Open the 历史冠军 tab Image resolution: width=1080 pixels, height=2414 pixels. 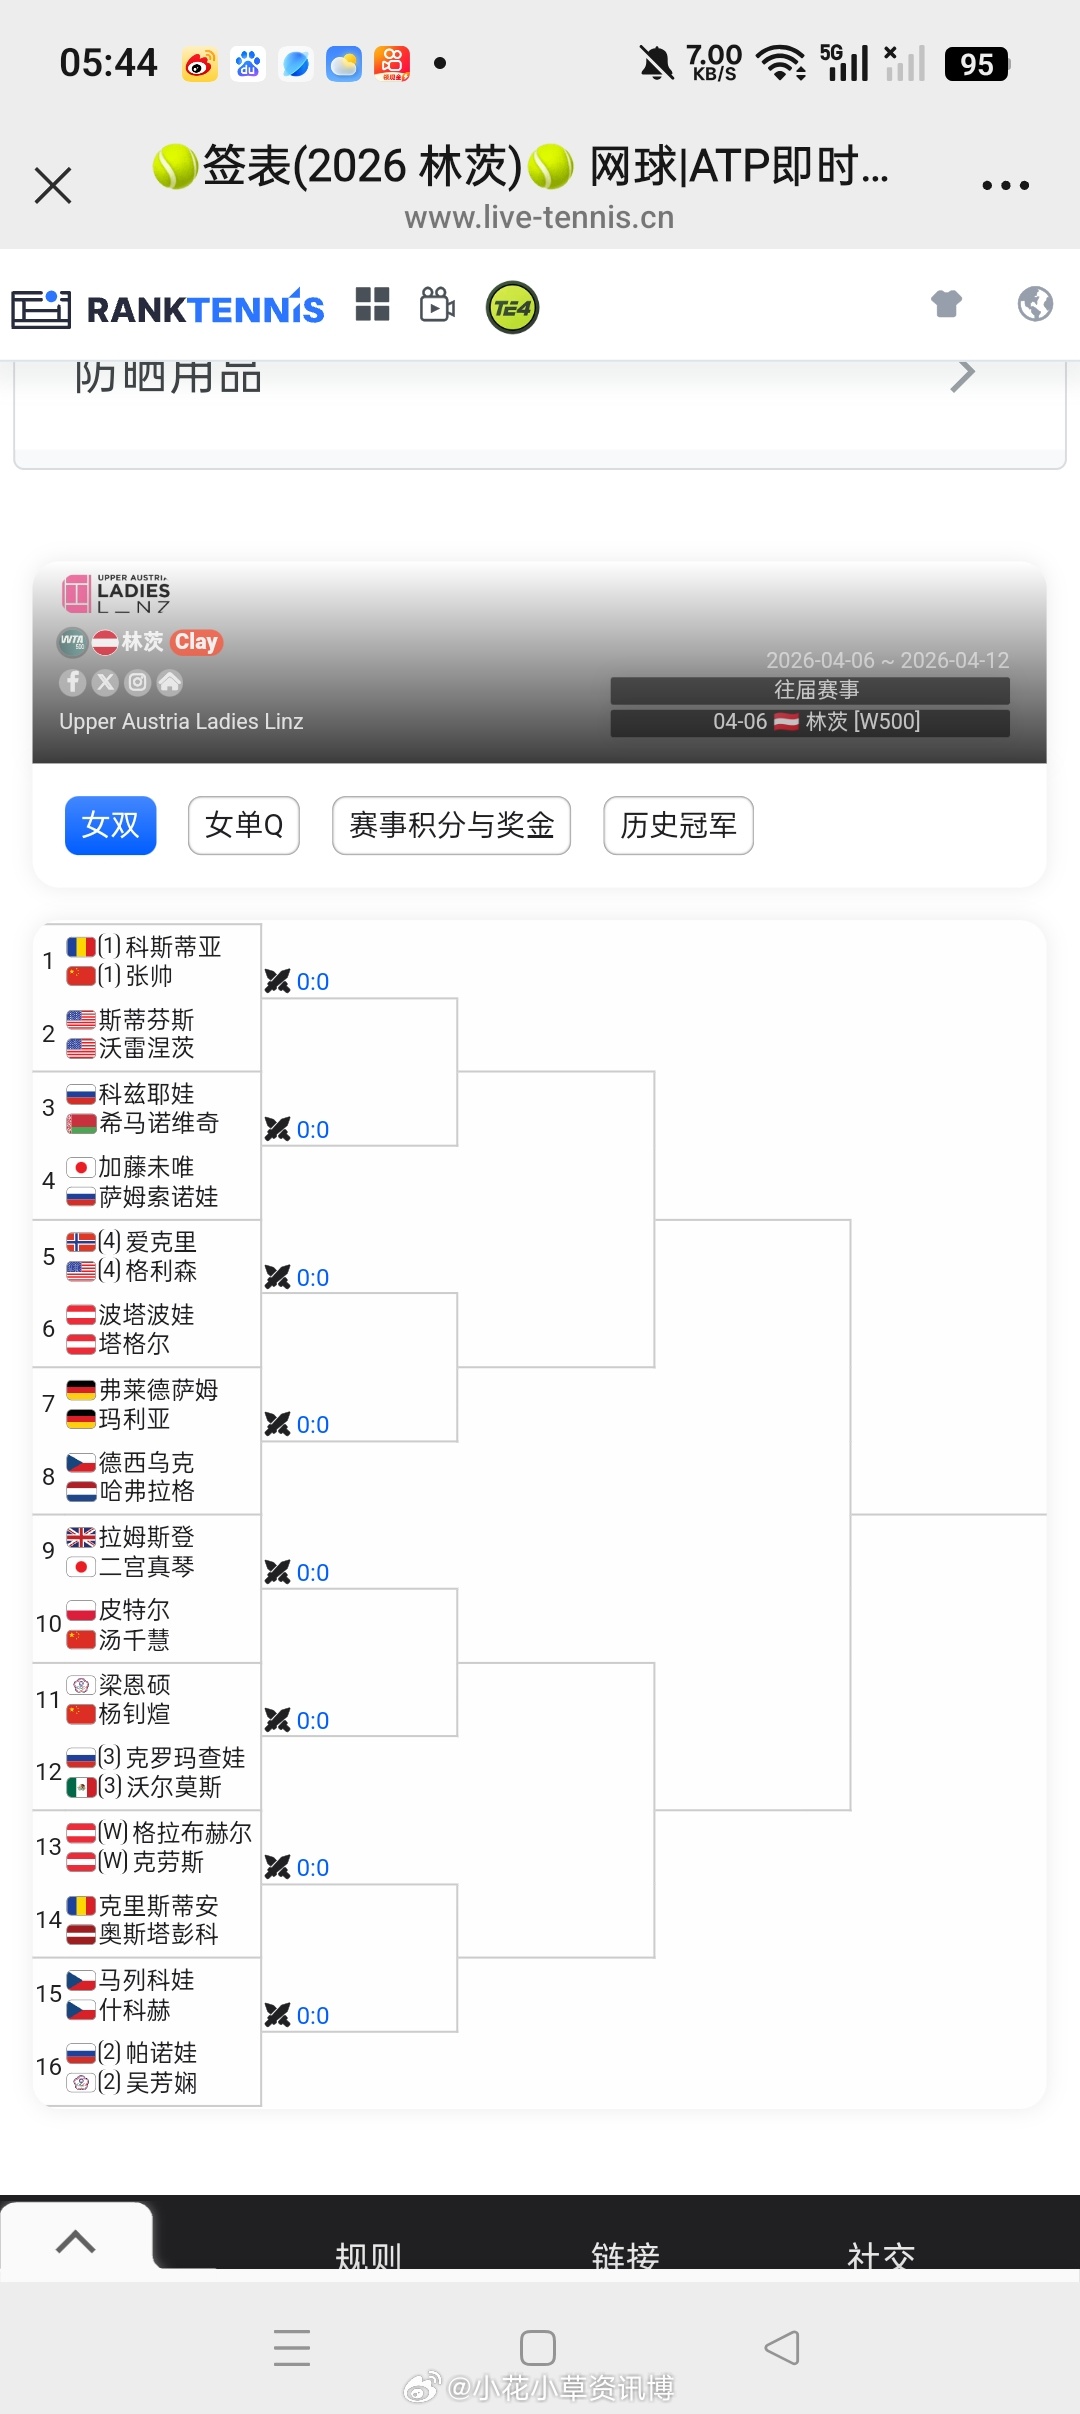click(x=677, y=825)
